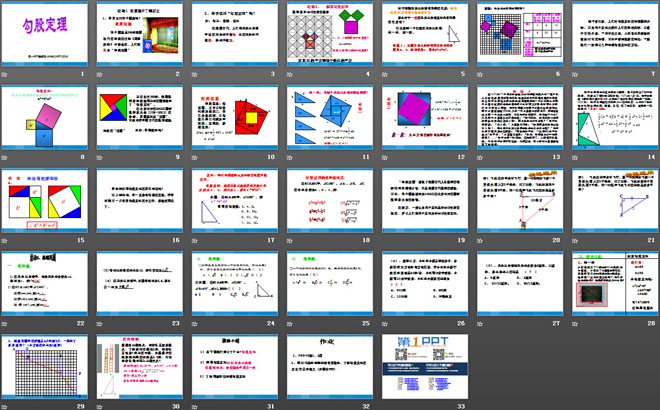660x410 pixels.
Task: Choose slide 5 with small right triangle
Action: point(425,34)
